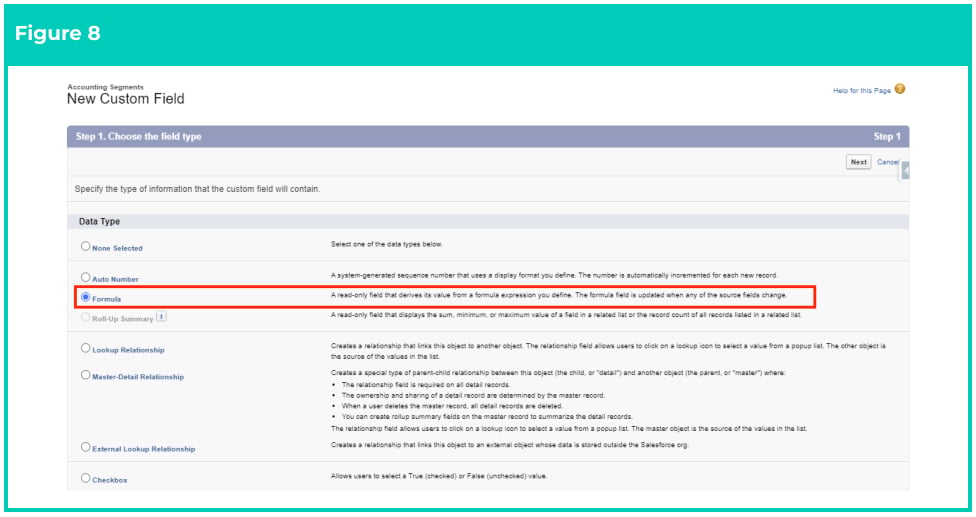Choose the Master-Detail Relationship radio button
The width and height of the screenshot is (976, 517).
tap(85, 375)
